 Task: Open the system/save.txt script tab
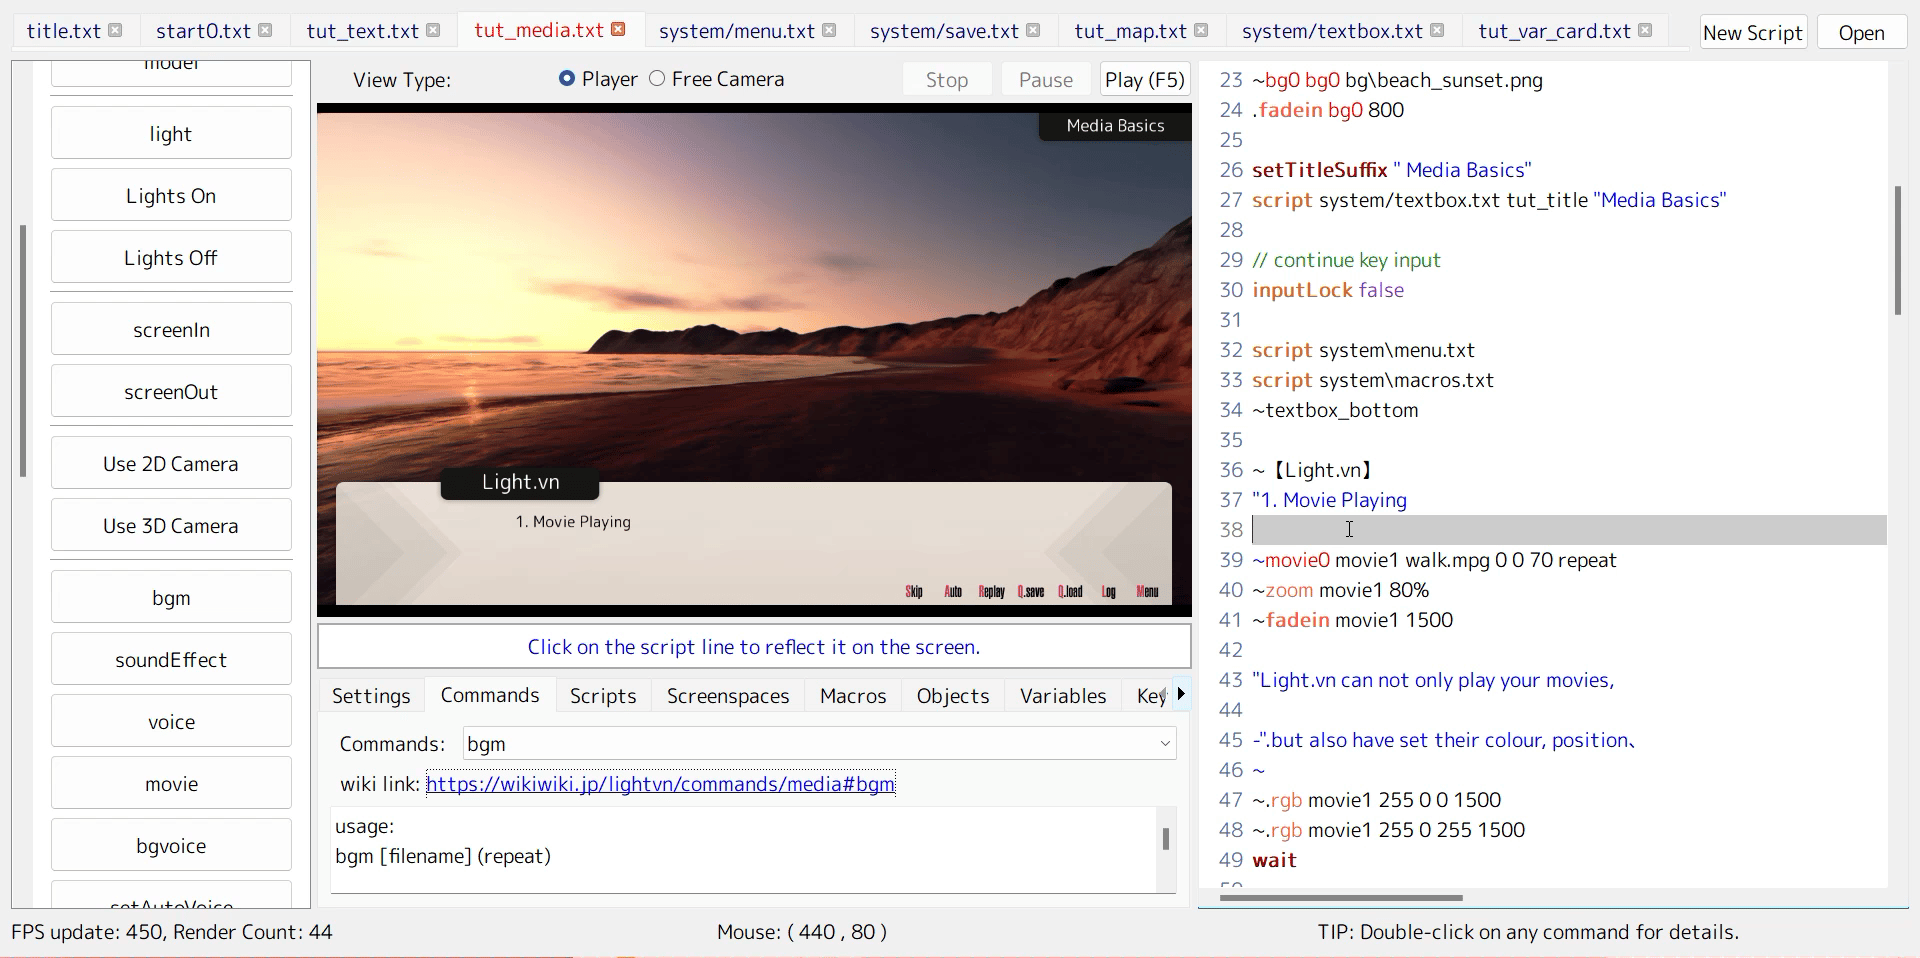point(944,31)
